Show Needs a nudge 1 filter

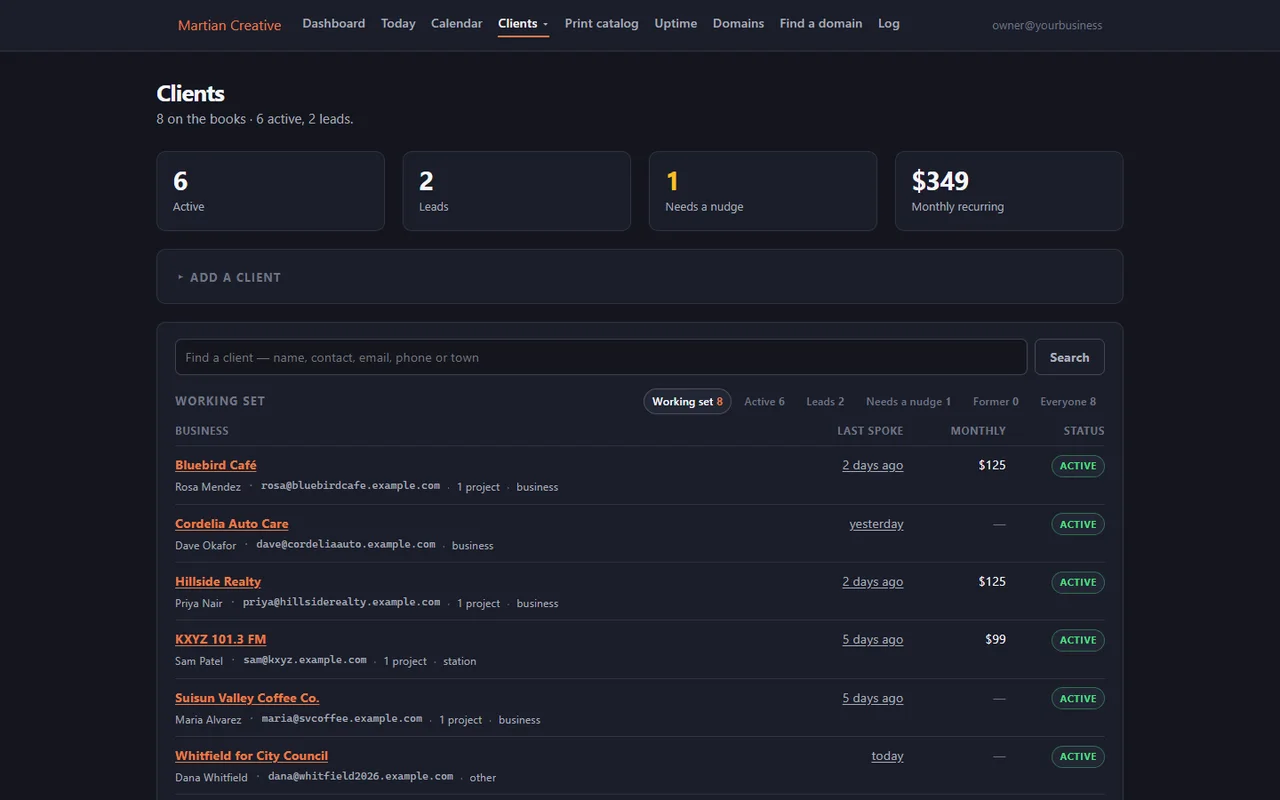908,401
